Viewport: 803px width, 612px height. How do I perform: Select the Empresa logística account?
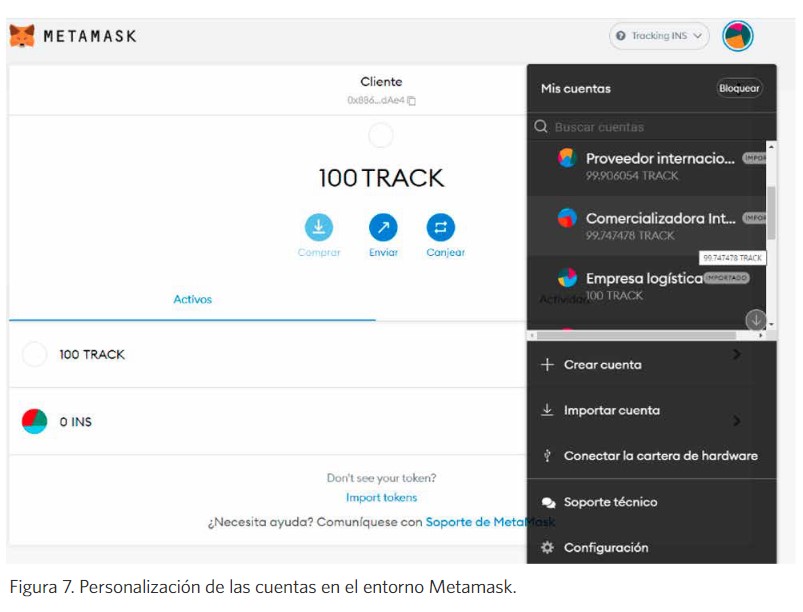coord(646,286)
